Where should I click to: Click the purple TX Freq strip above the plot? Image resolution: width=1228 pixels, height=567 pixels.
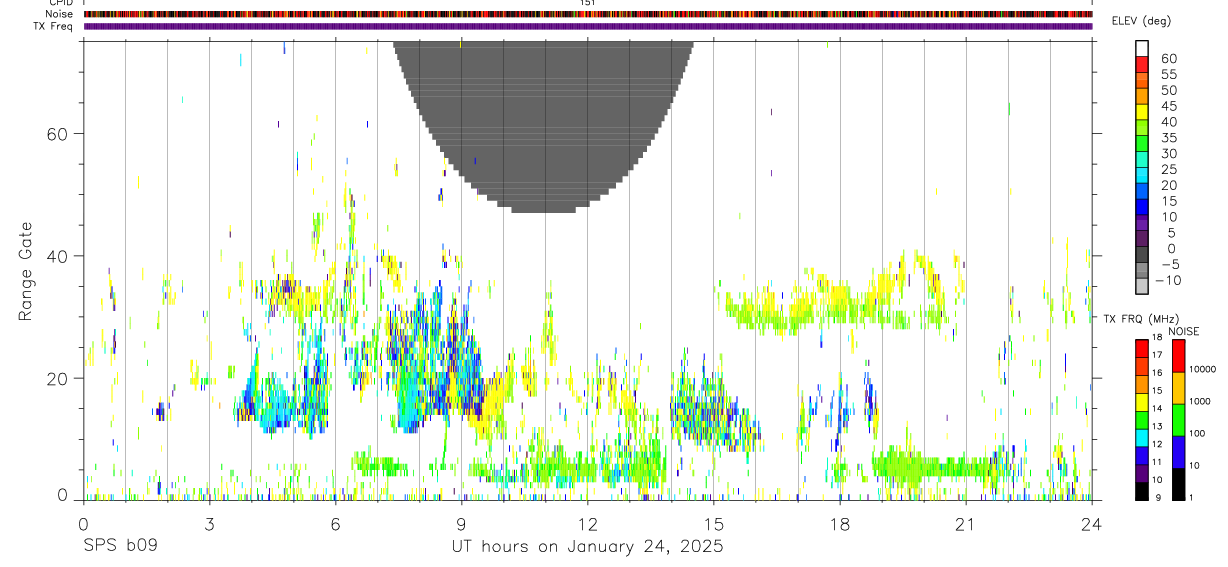[x=588, y=26]
